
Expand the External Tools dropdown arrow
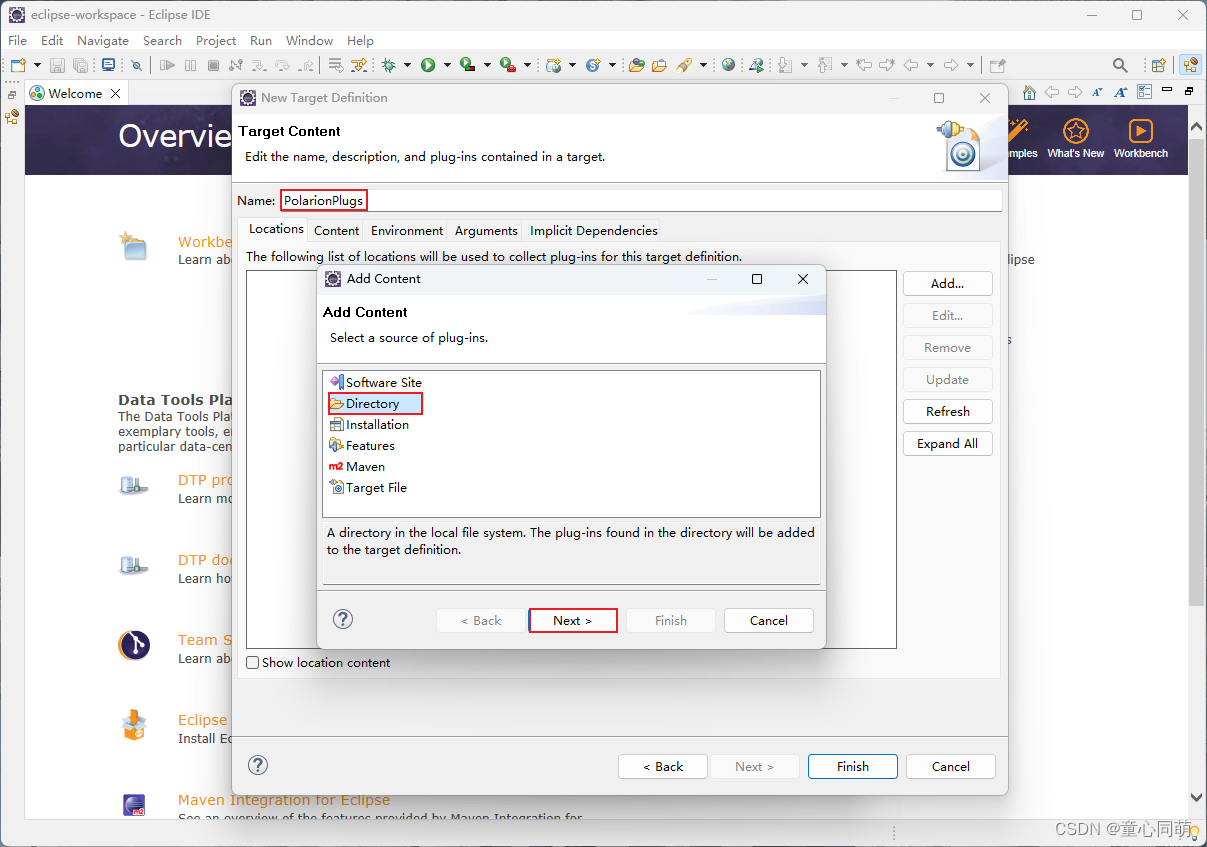526,65
